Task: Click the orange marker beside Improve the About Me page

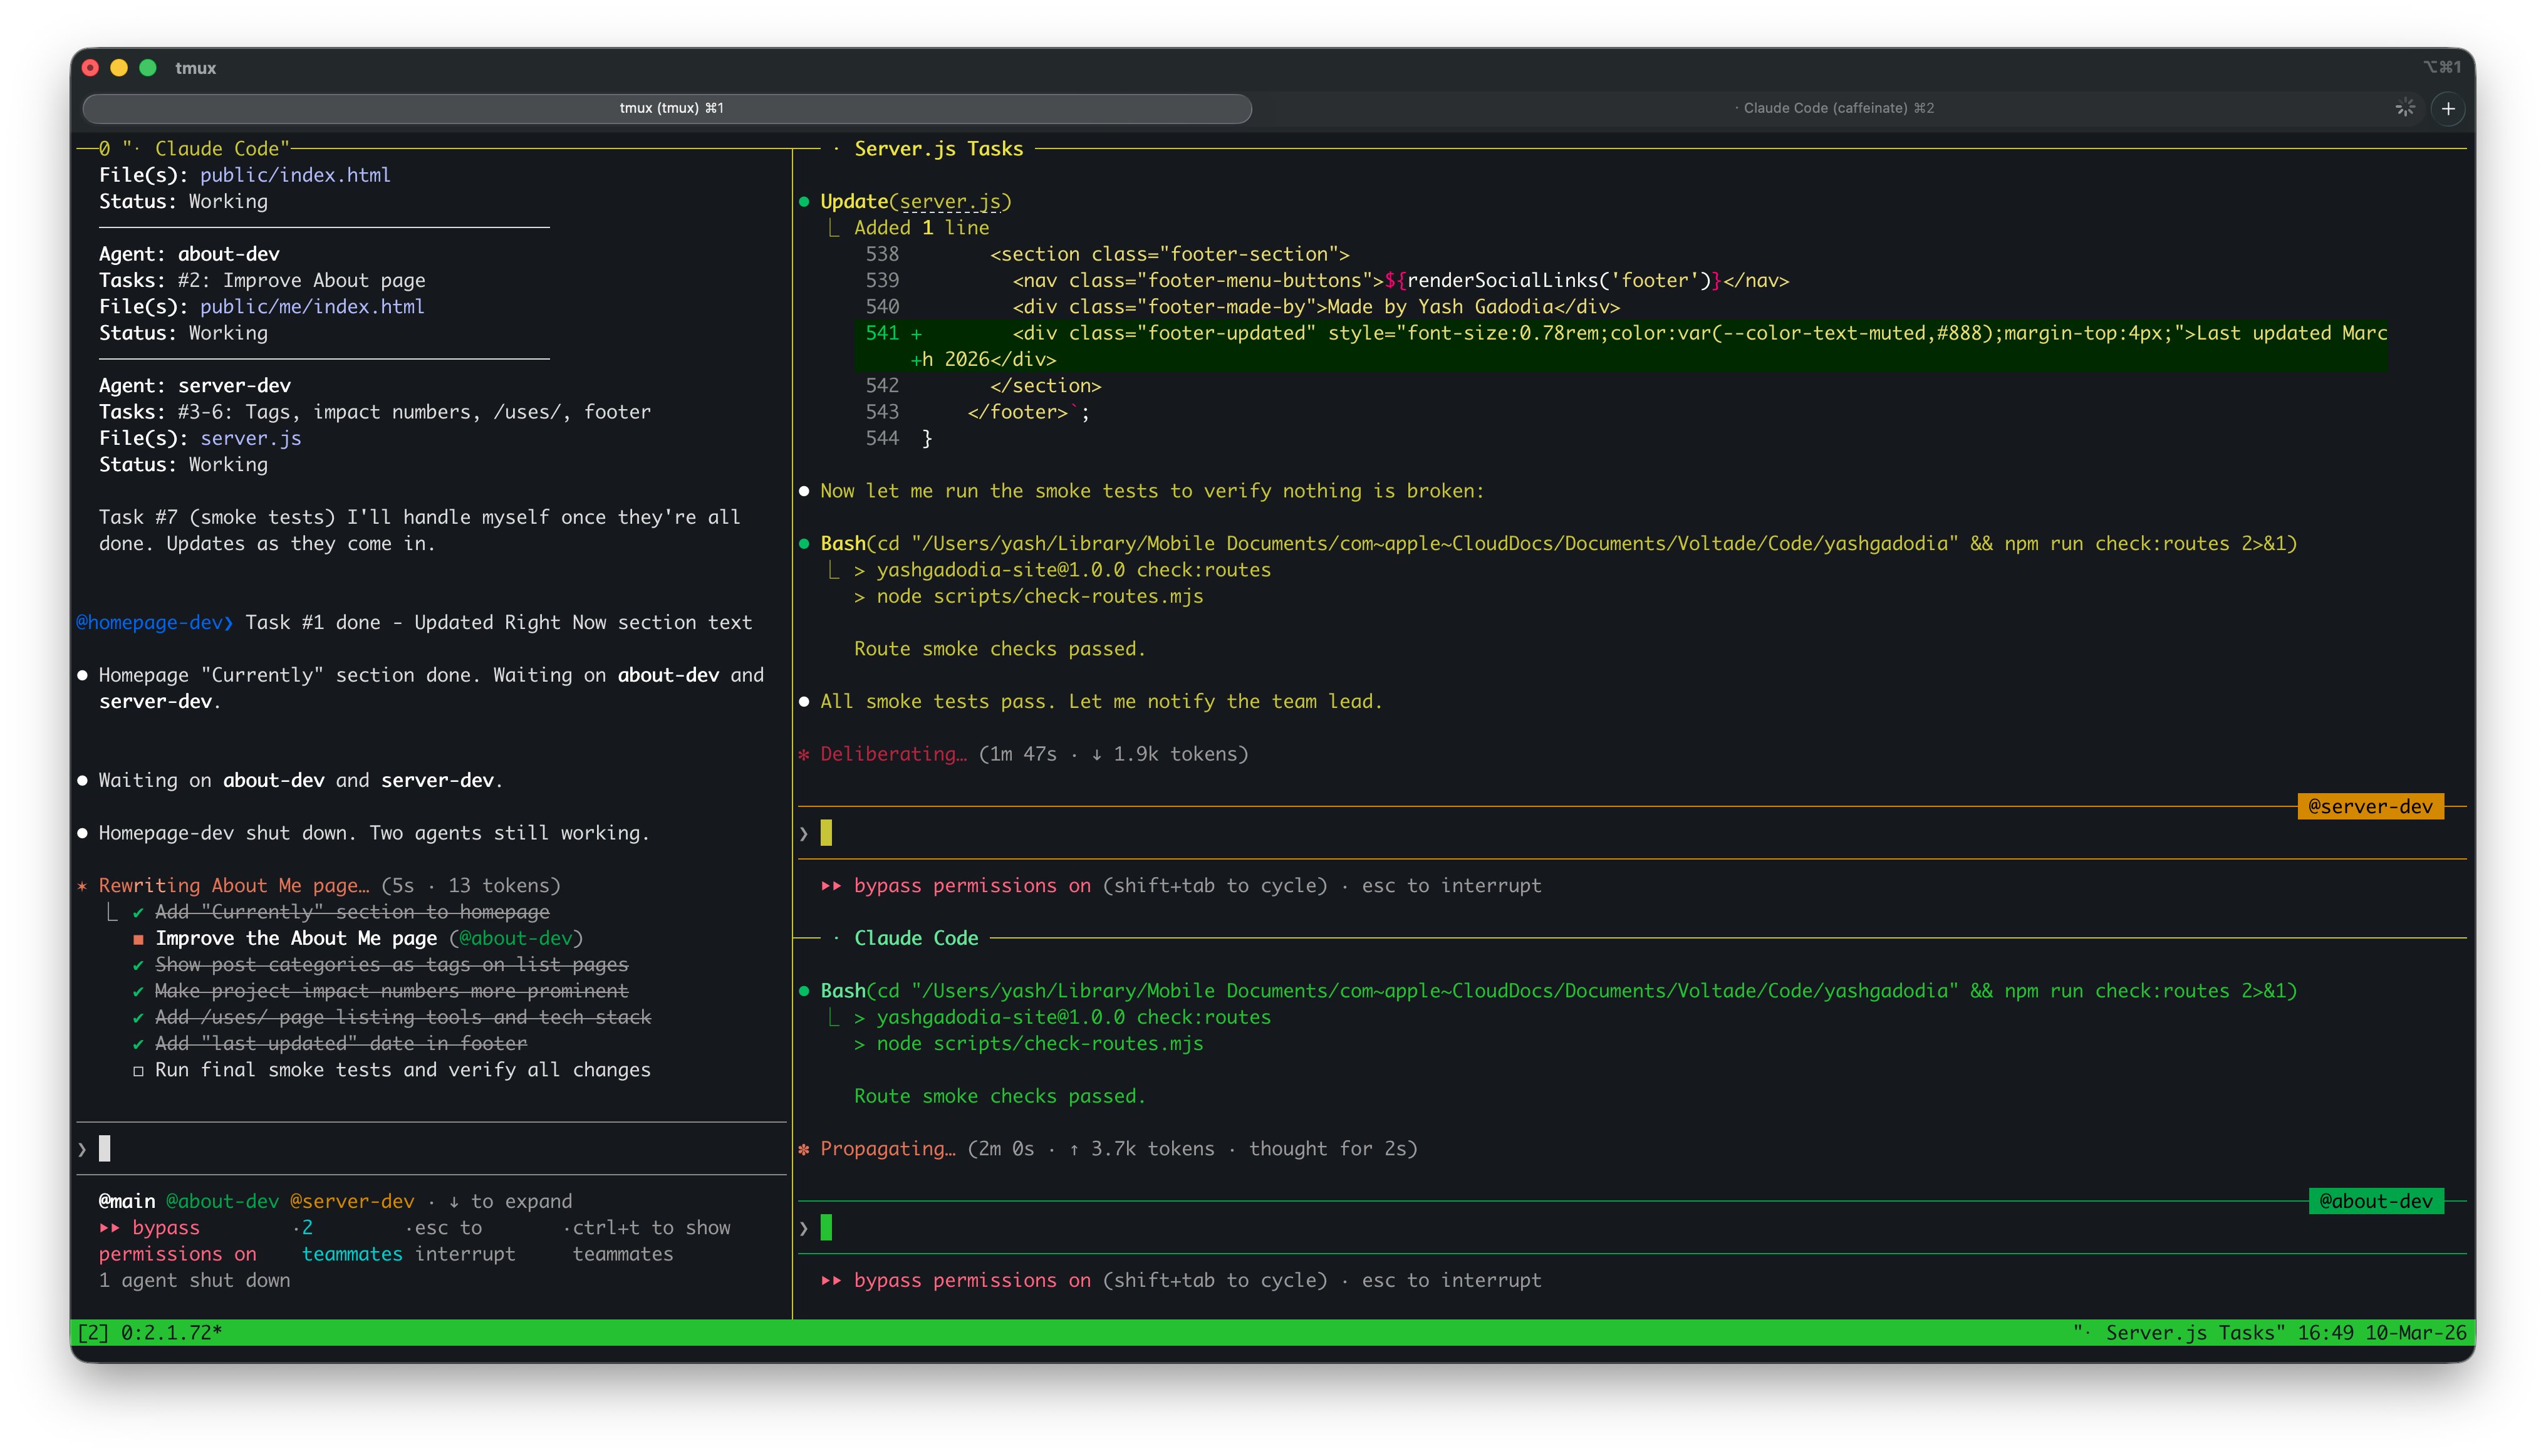Action: pyautogui.click(x=138, y=938)
